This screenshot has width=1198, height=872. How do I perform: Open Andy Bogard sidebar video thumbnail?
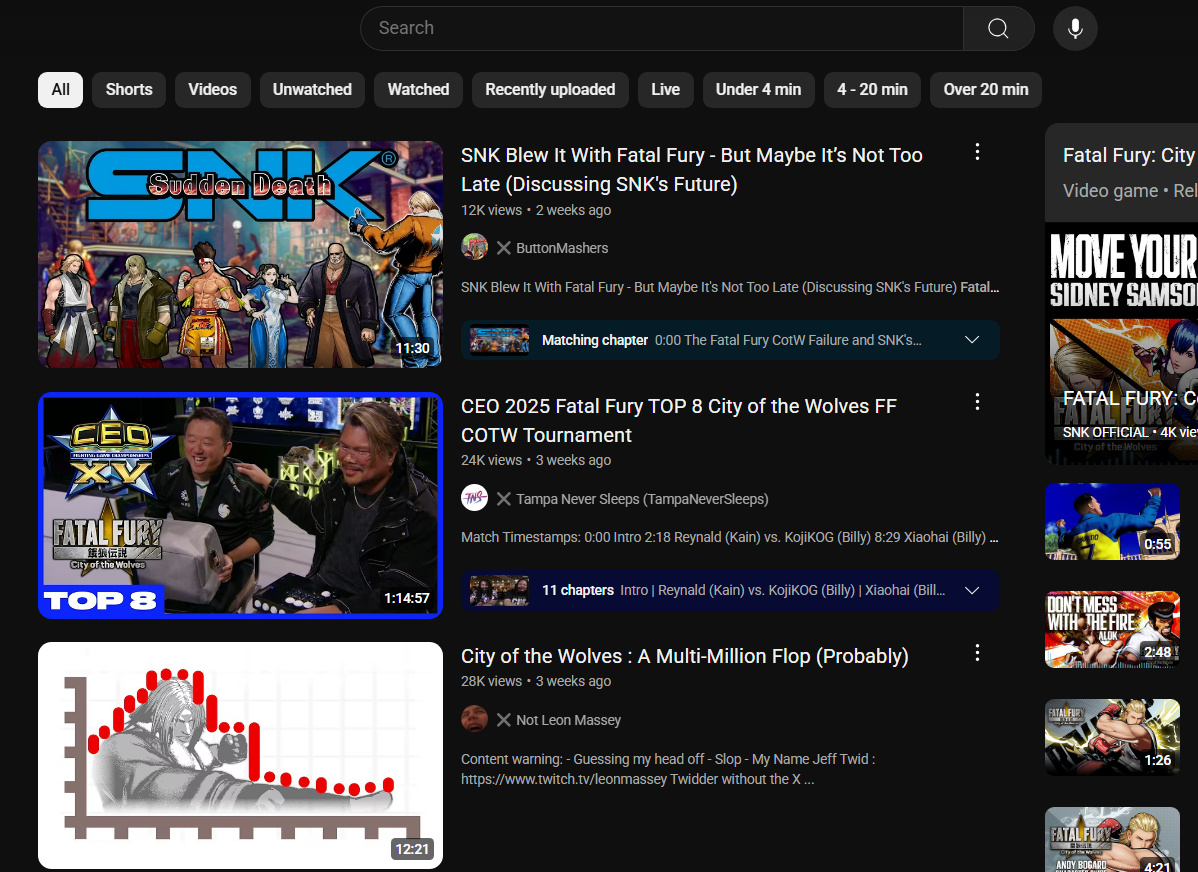click(1112, 839)
